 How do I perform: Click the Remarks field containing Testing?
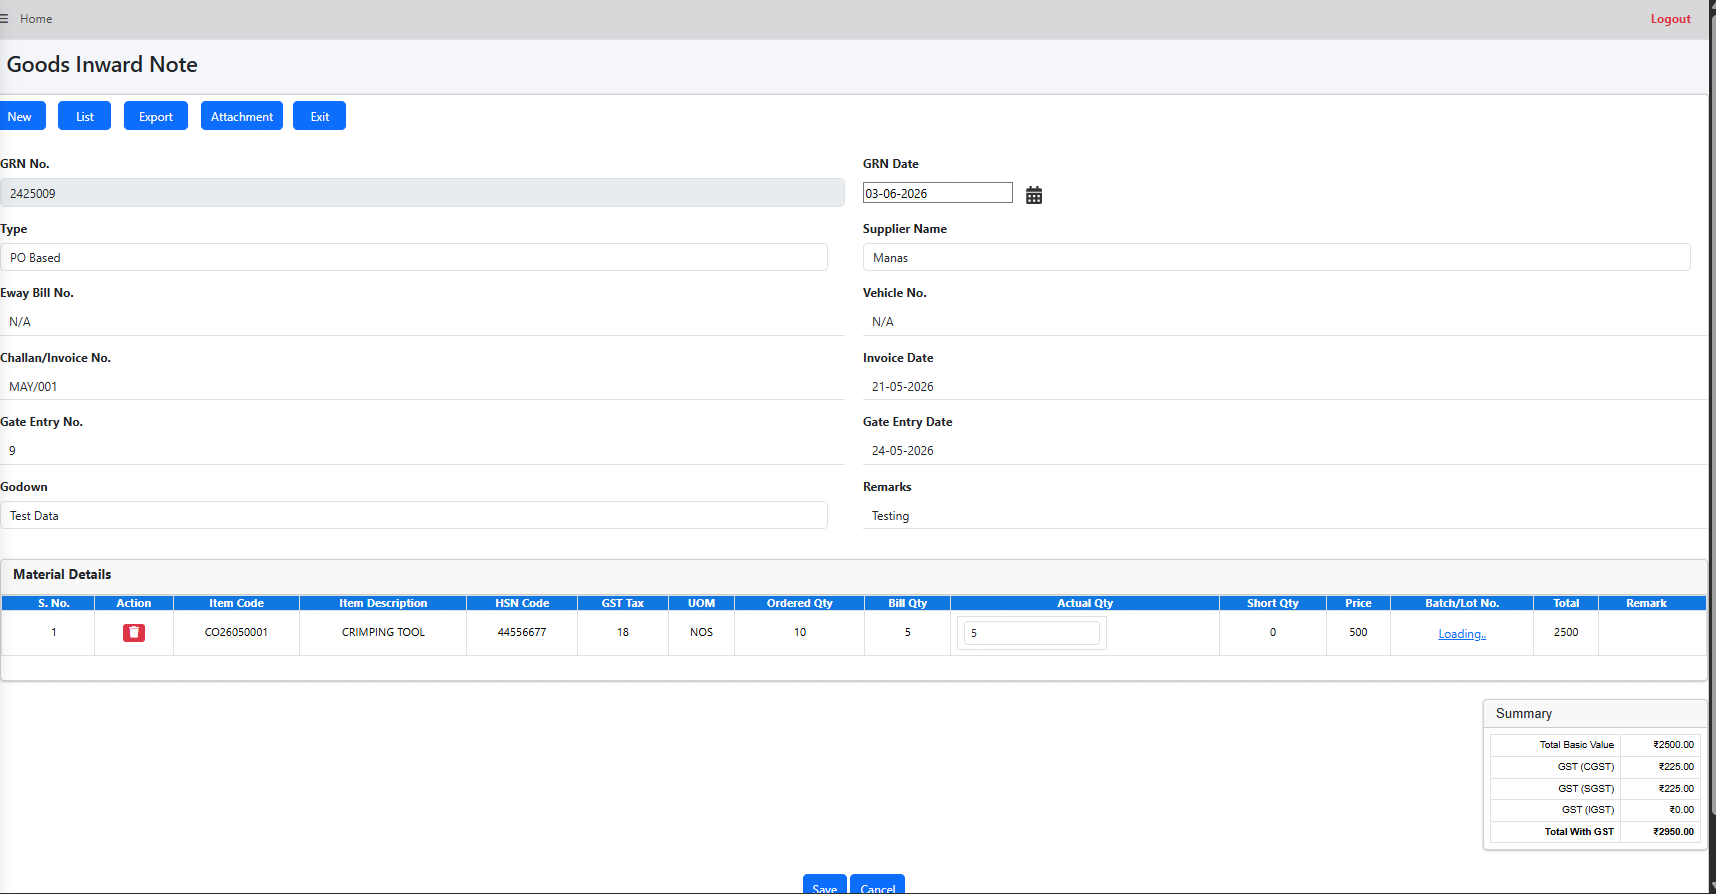pos(1285,516)
